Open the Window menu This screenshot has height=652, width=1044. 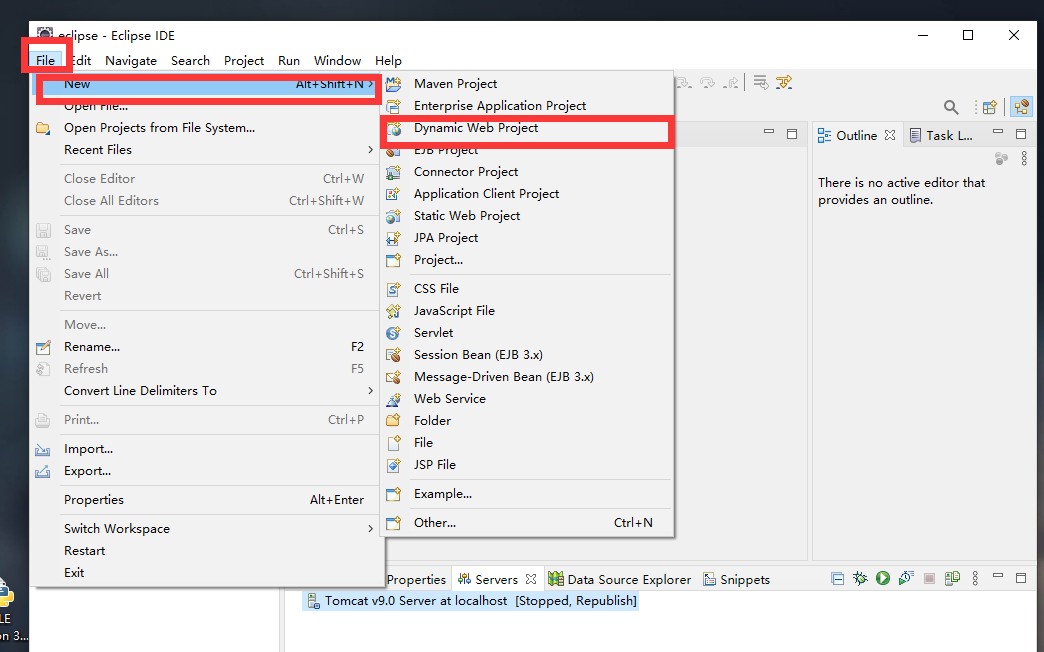[x=337, y=61]
